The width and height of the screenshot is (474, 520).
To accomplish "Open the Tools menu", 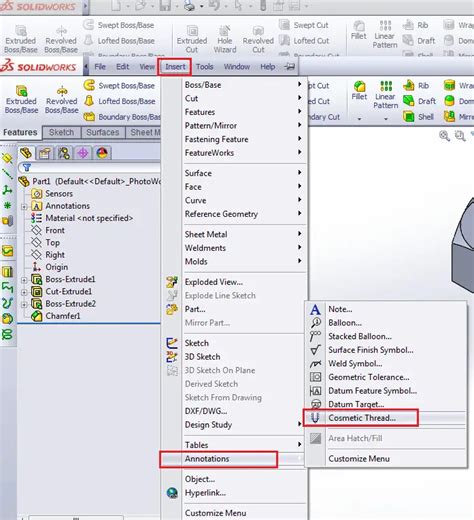I will click(x=204, y=67).
